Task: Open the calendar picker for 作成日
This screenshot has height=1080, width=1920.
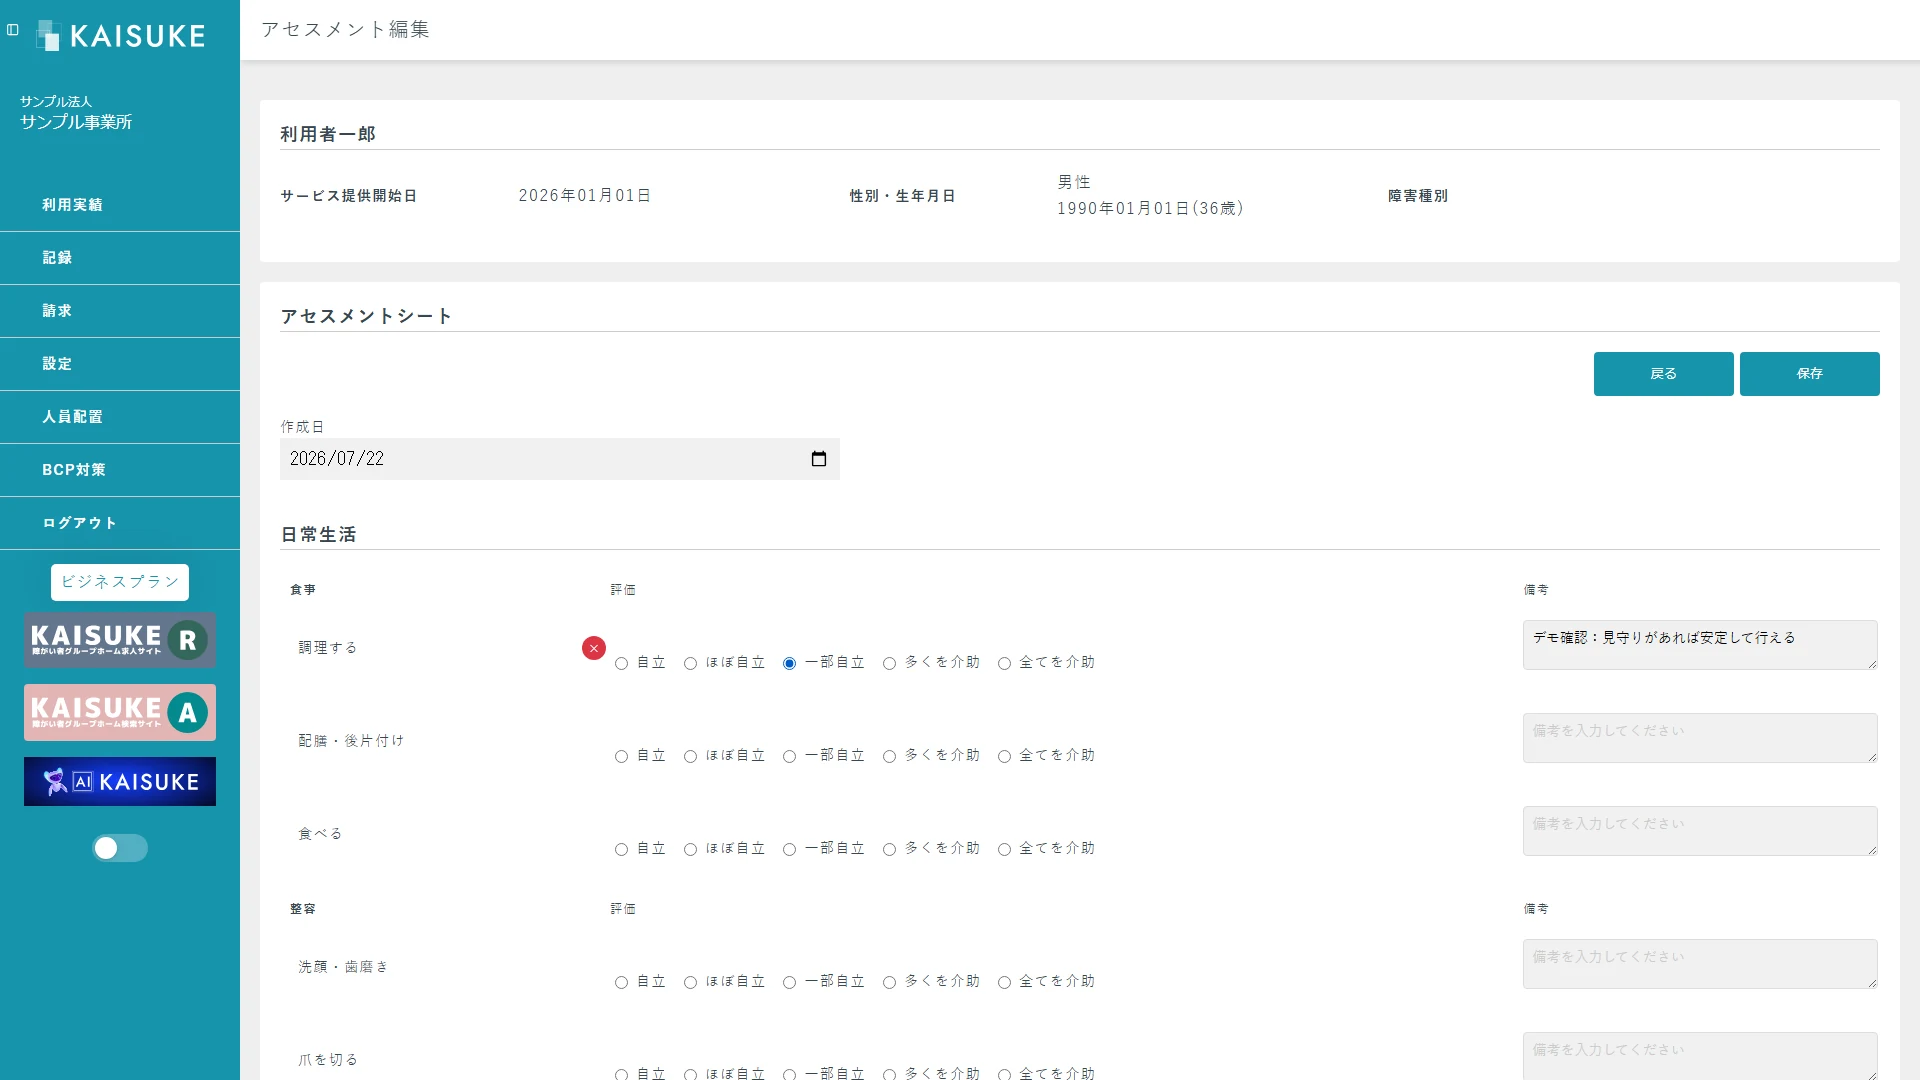Action: pos(819,459)
